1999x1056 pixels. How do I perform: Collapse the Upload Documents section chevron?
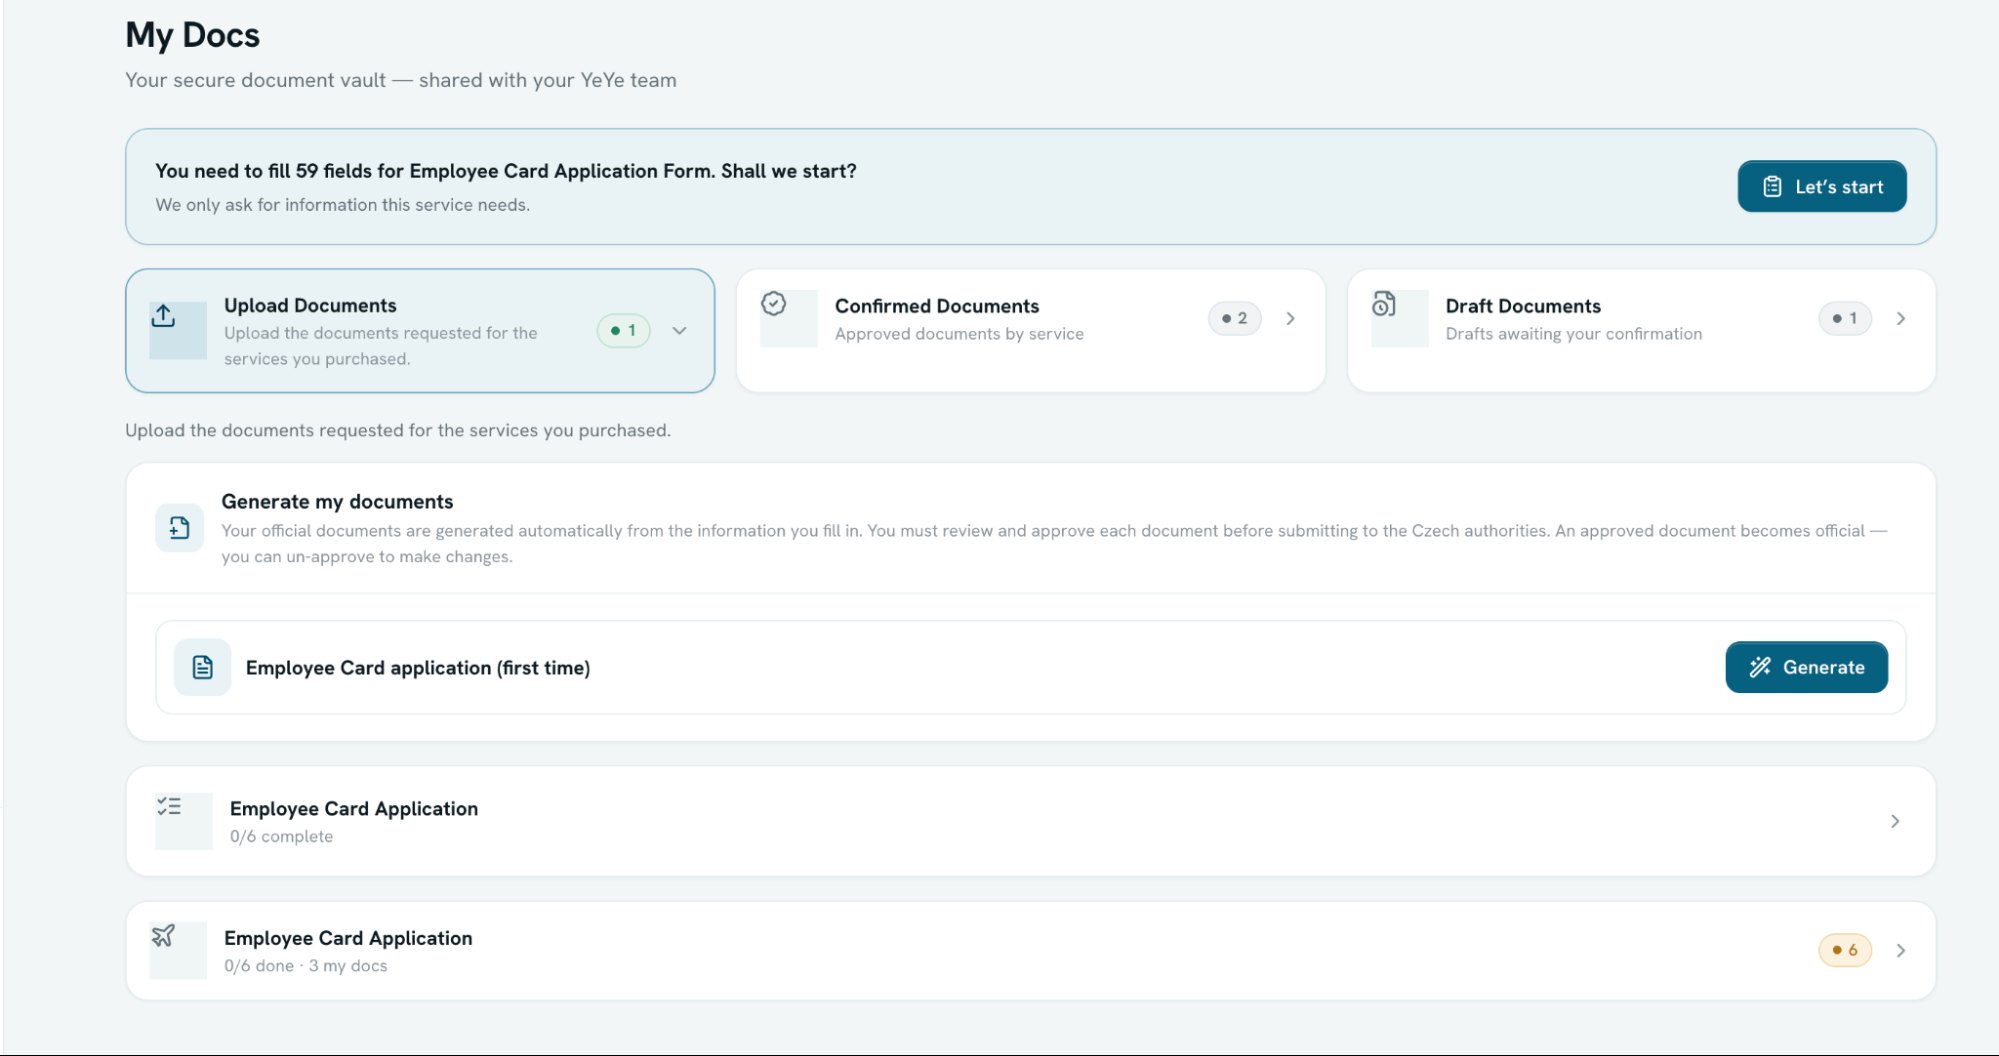coord(680,331)
